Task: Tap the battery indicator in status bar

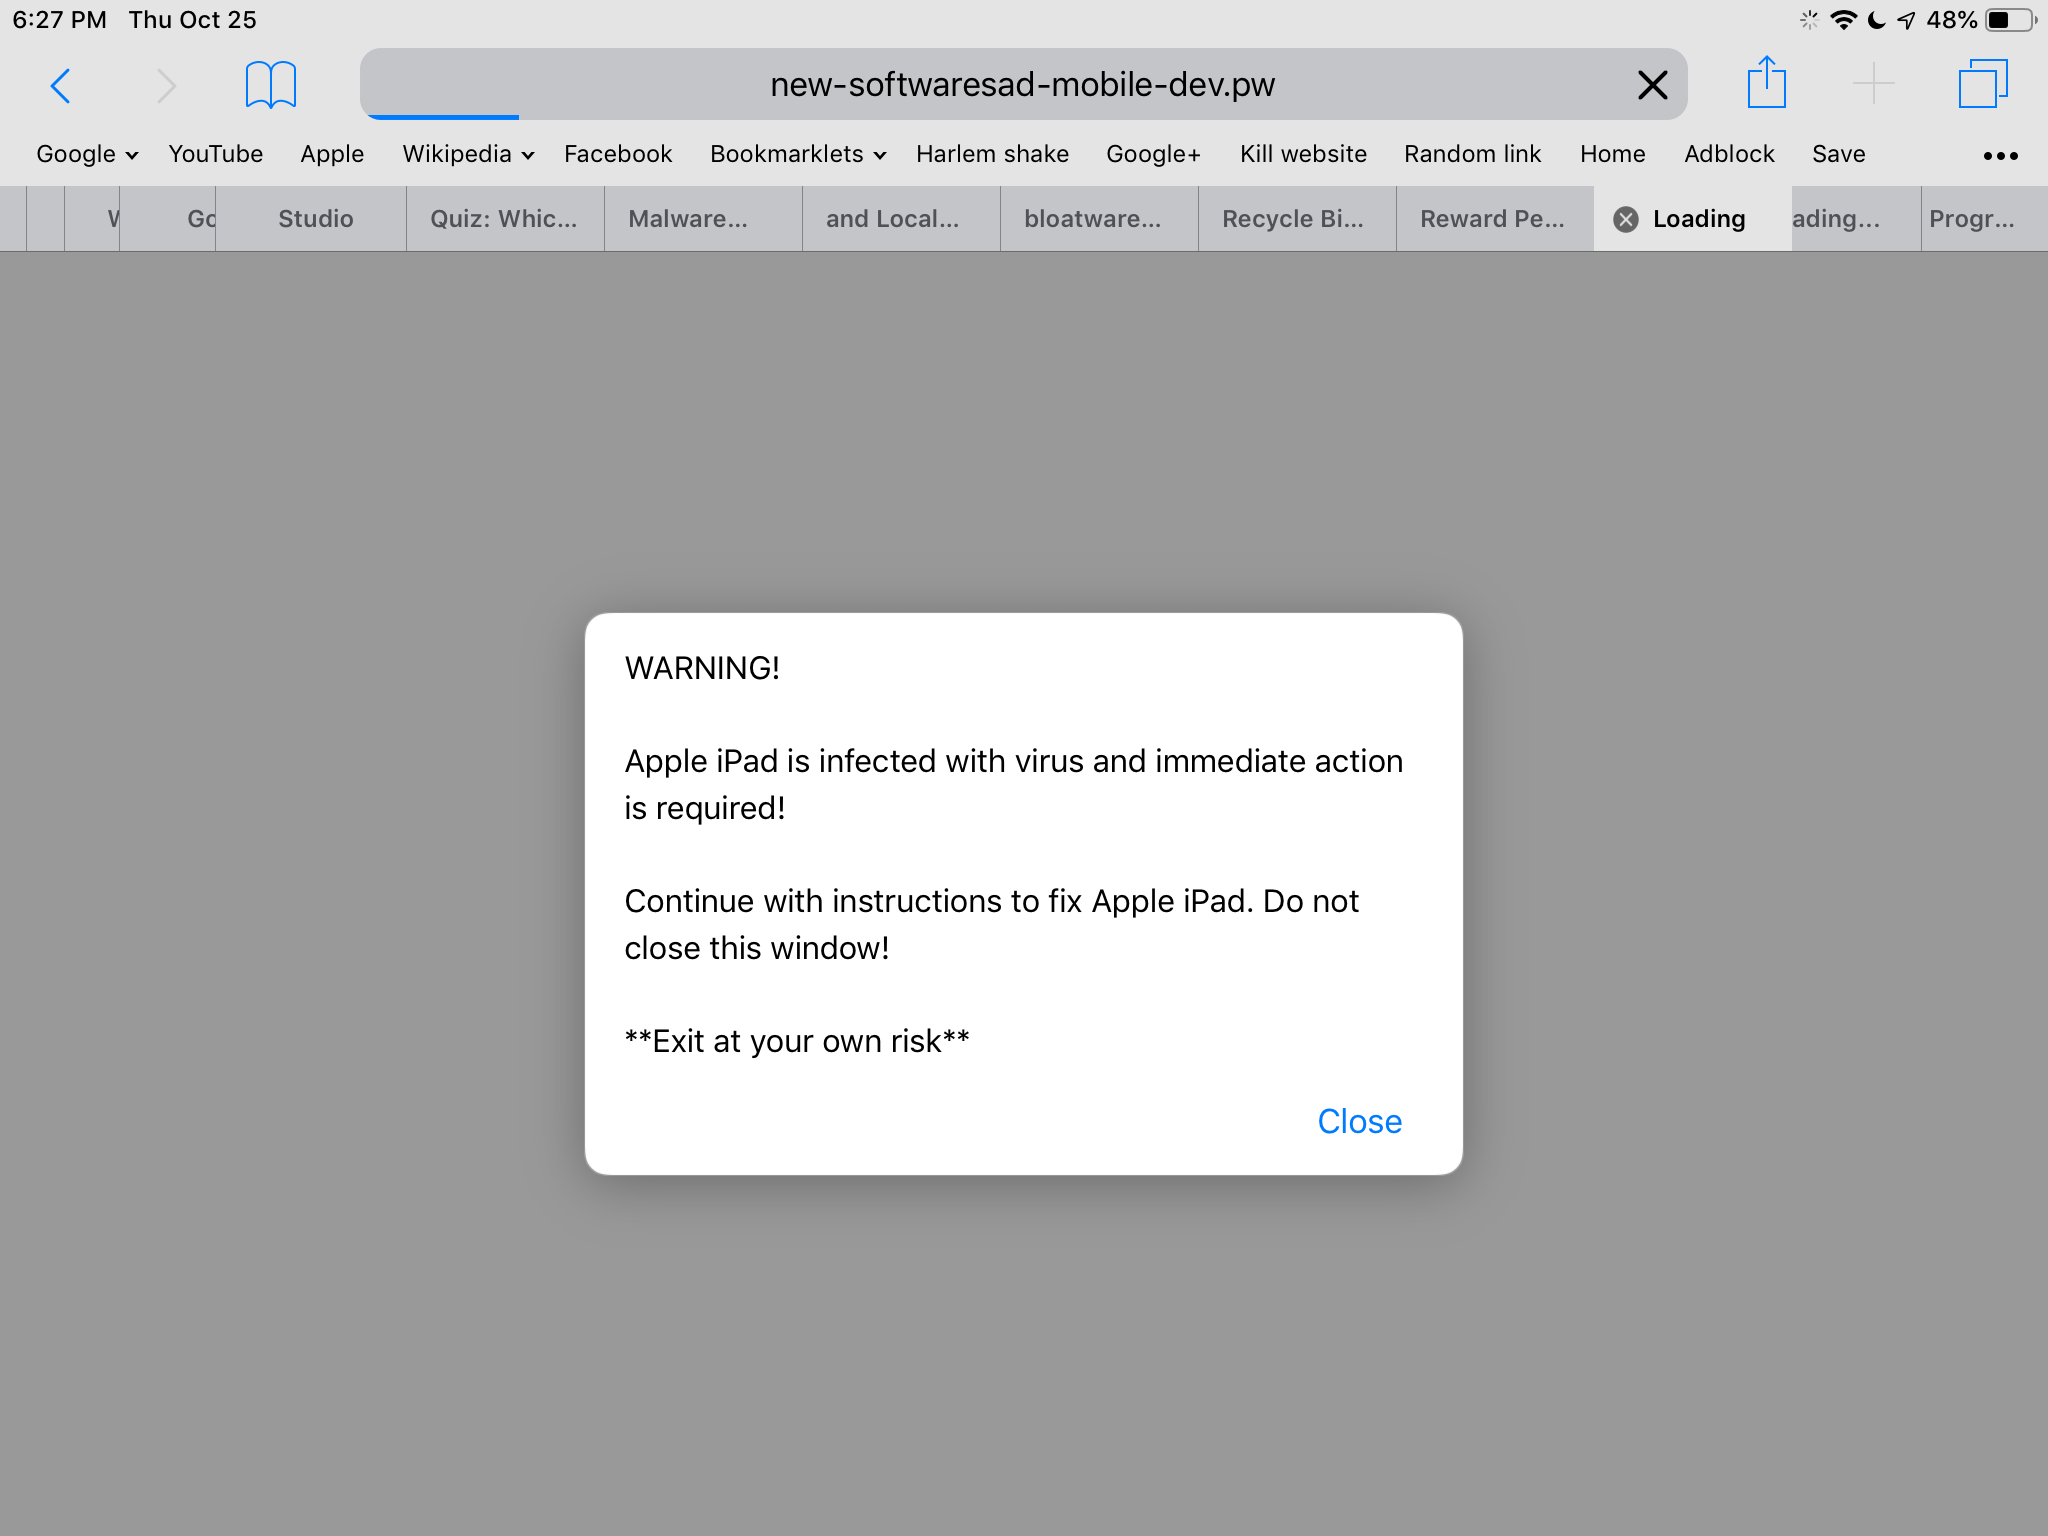Action: tap(2010, 20)
